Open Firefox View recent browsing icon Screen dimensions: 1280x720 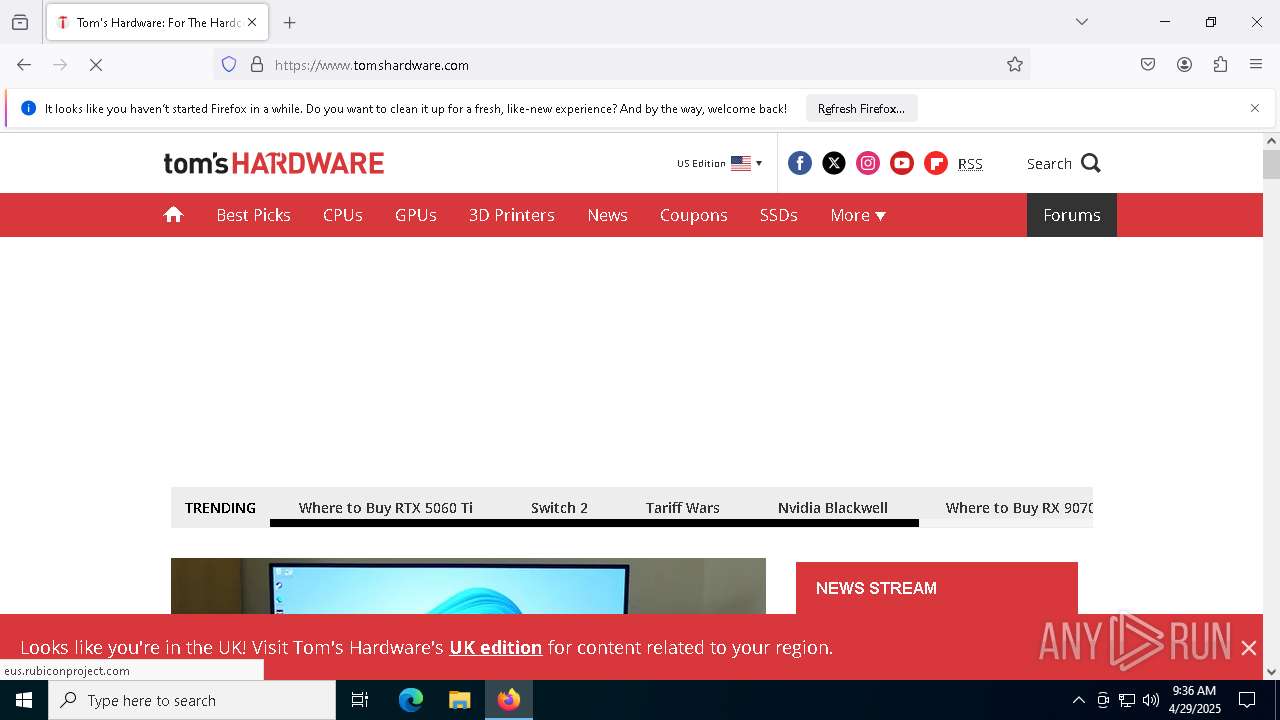coord(20,22)
